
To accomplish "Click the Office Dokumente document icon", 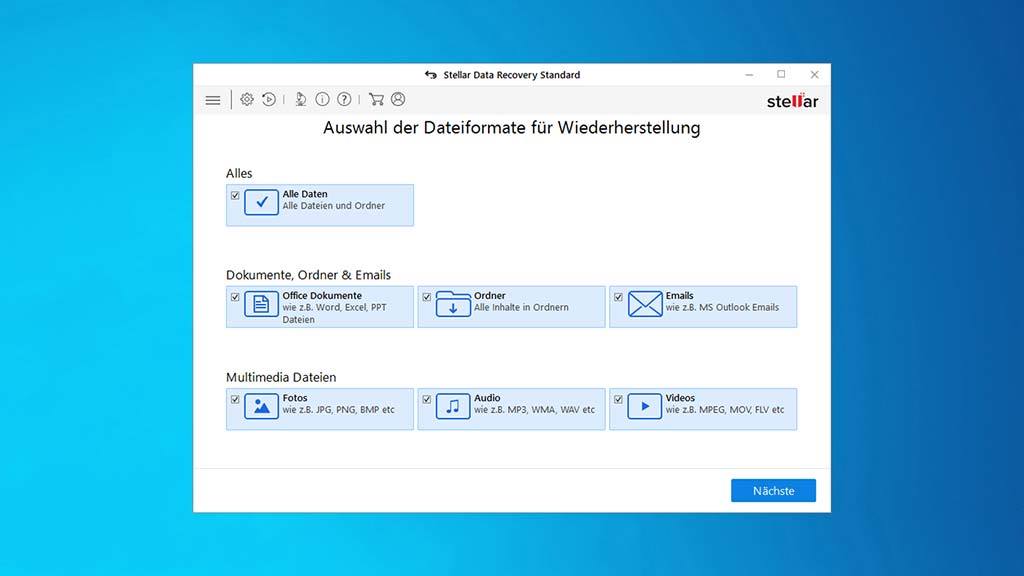I will point(261,304).
